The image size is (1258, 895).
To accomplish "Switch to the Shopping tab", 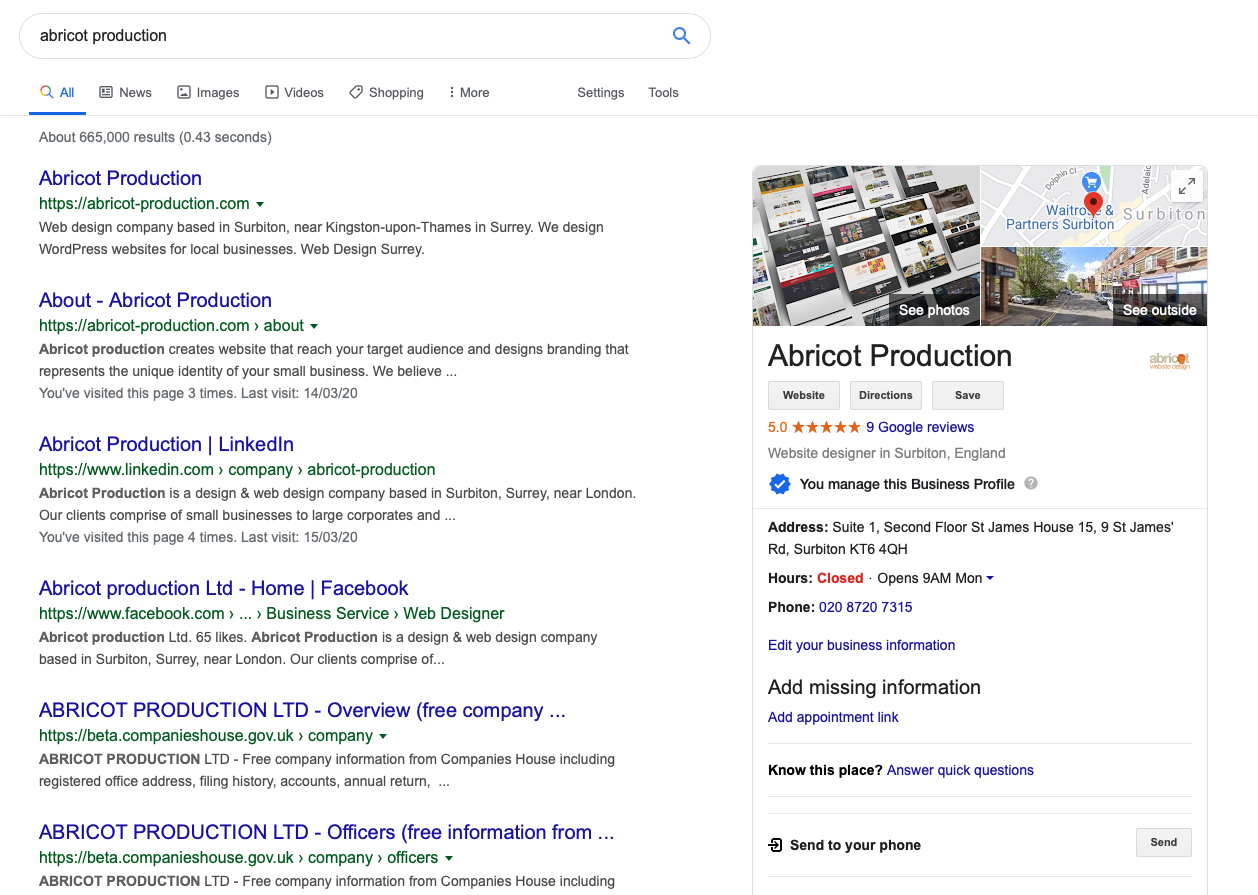I will (386, 92).
